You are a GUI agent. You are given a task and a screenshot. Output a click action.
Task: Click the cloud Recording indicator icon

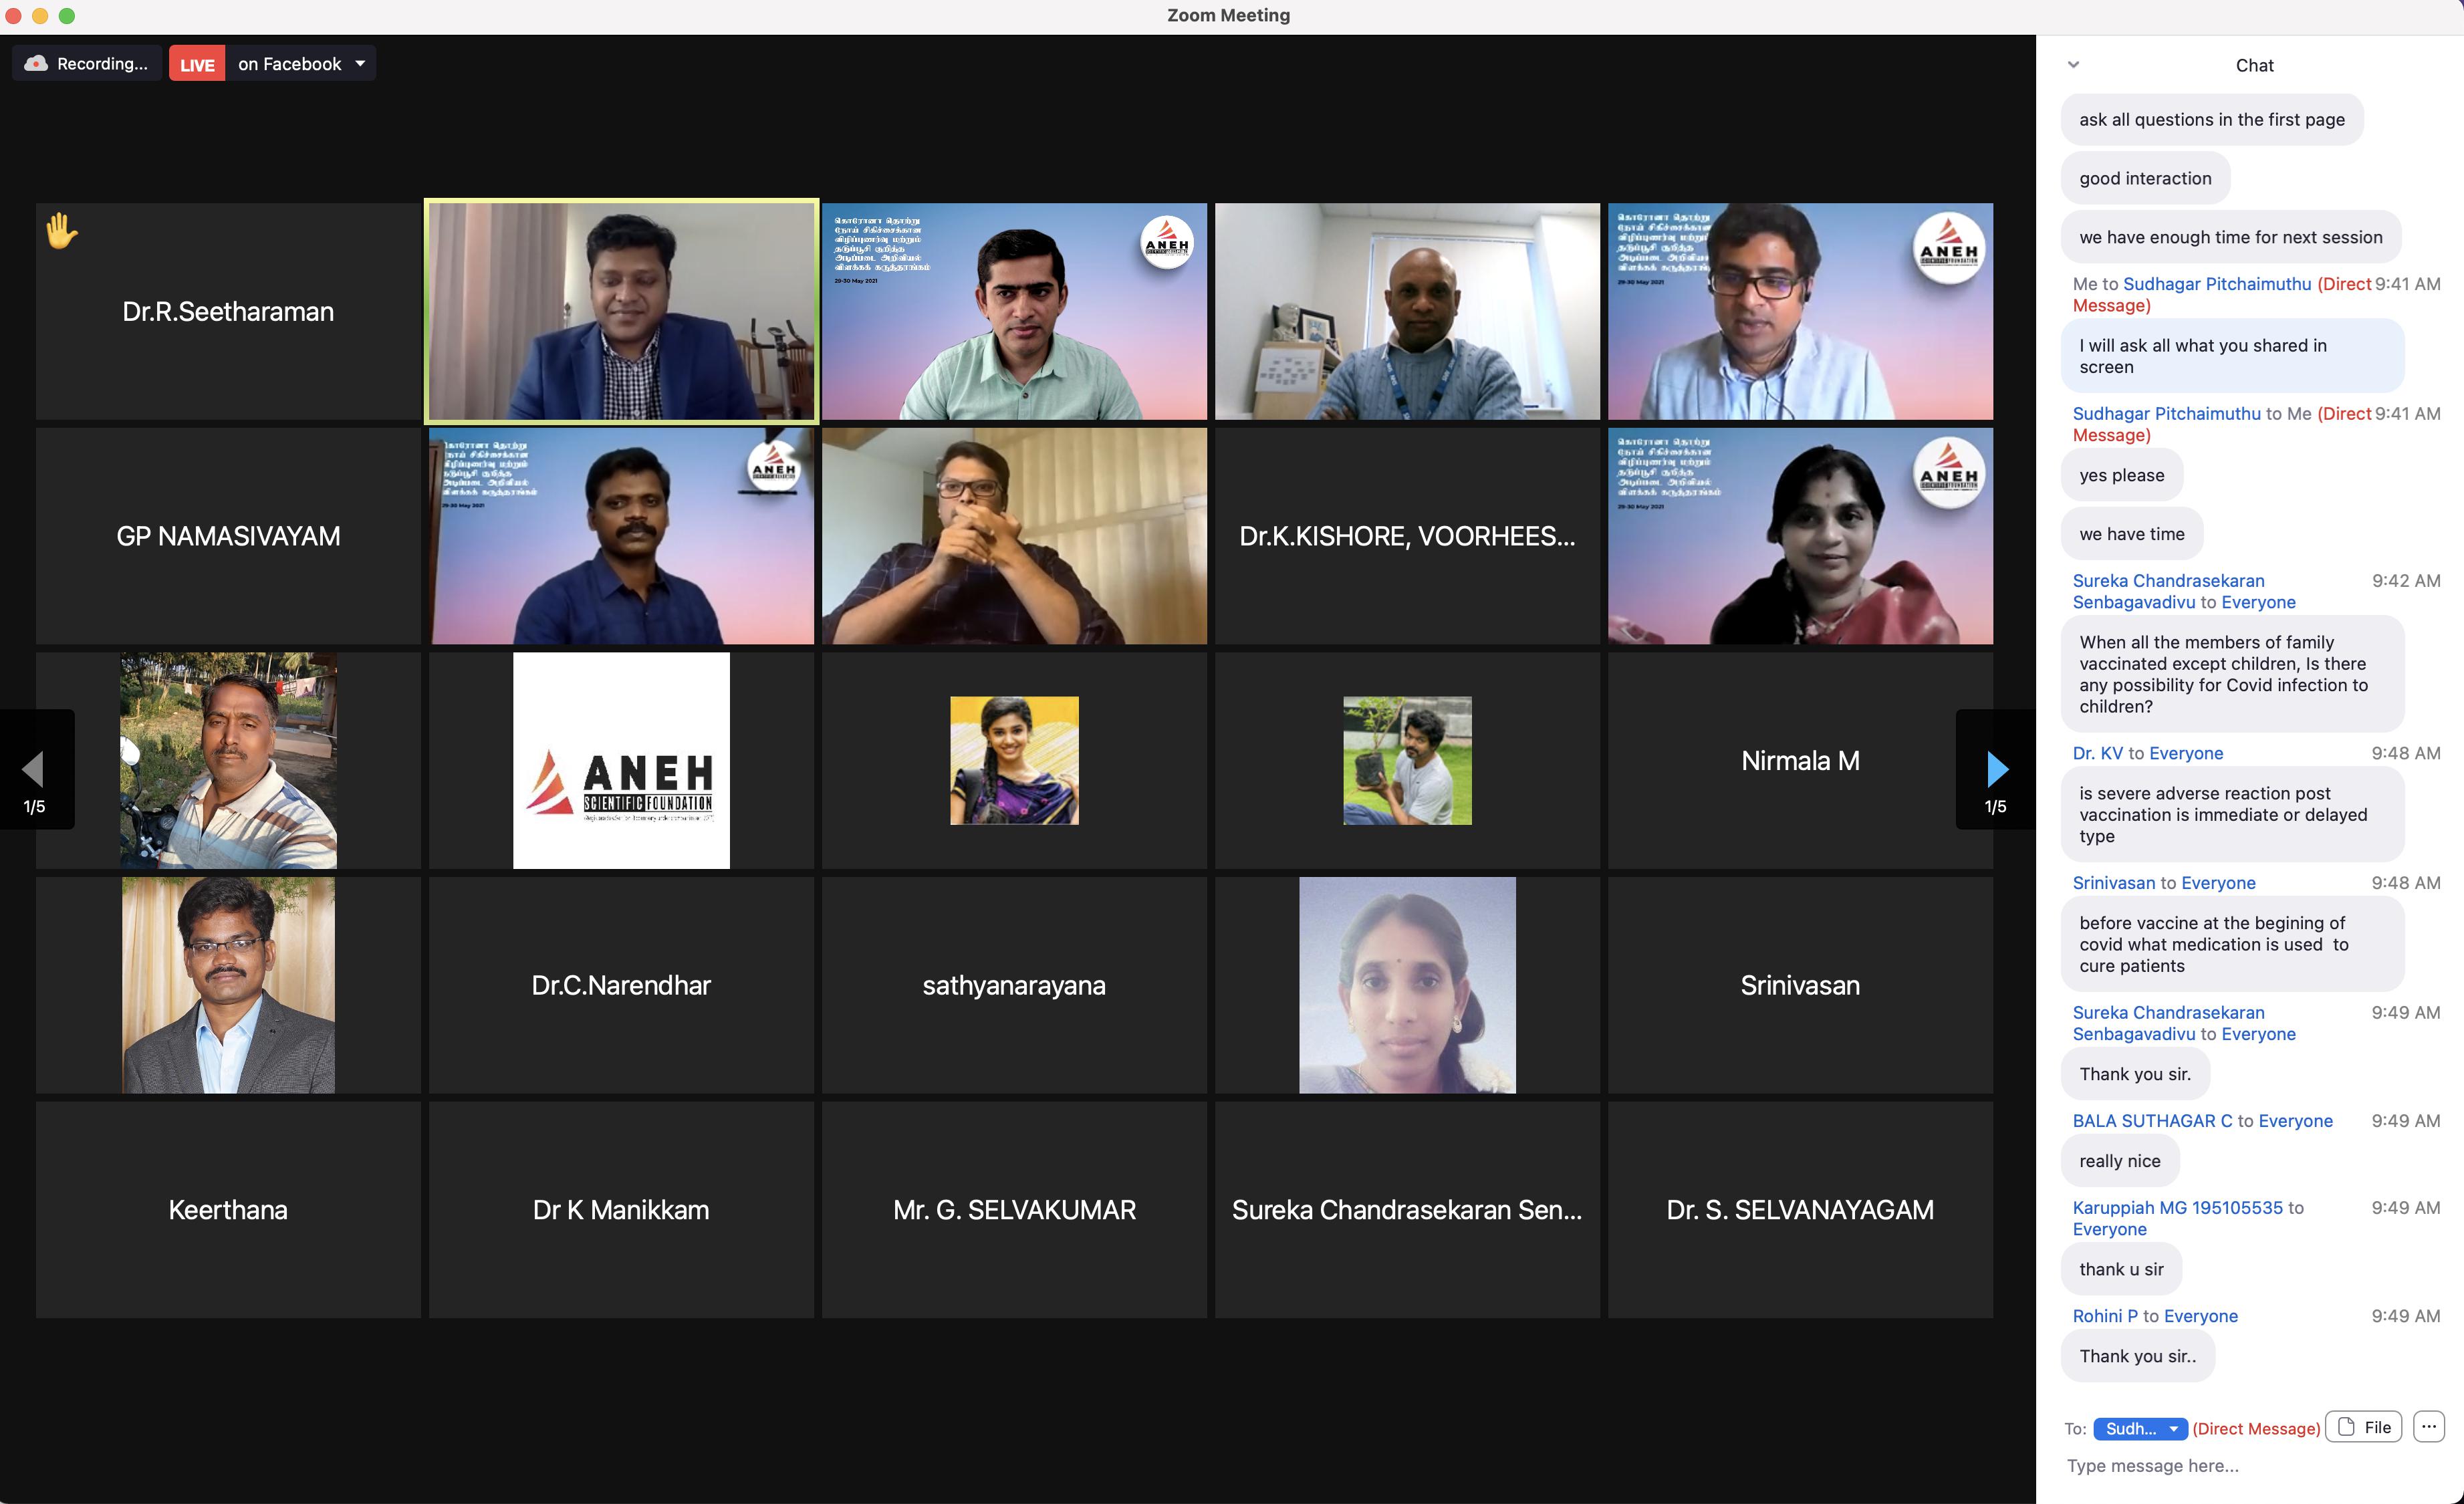point(37,63)
